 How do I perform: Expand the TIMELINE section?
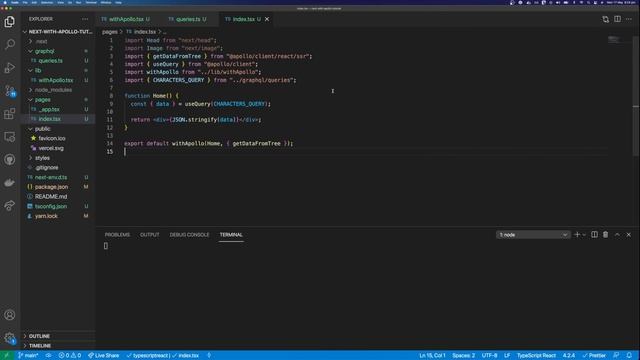[58, 346]
